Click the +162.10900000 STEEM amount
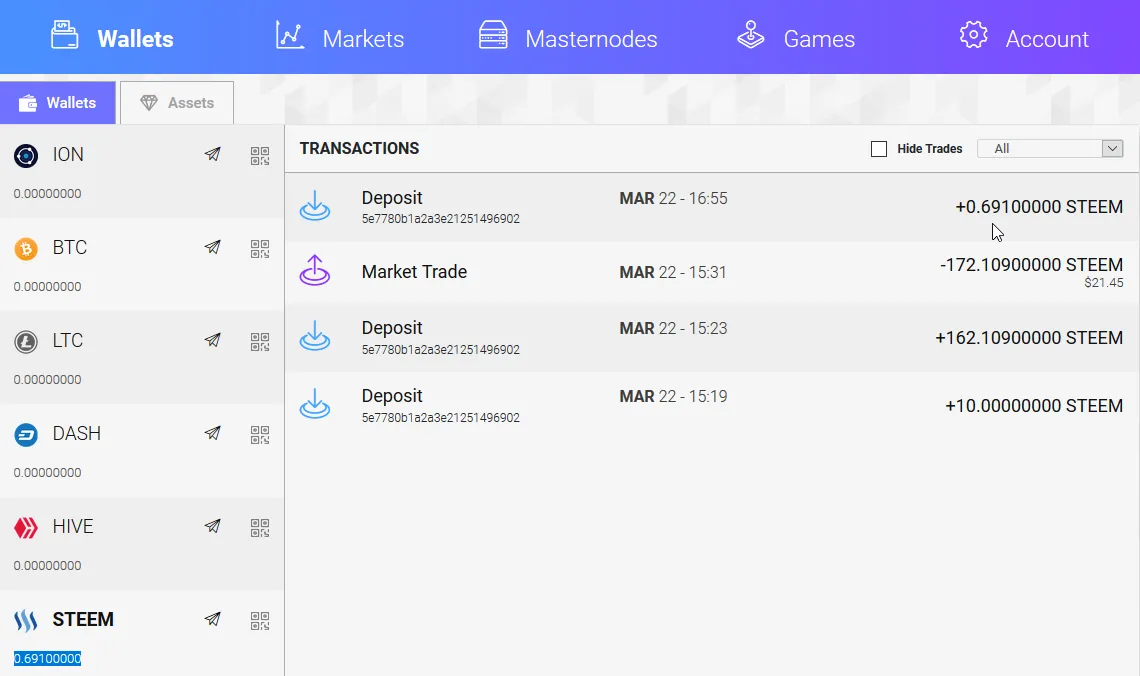The width and height of the screenshot is (1140, 676). (x=1029, y=338)
